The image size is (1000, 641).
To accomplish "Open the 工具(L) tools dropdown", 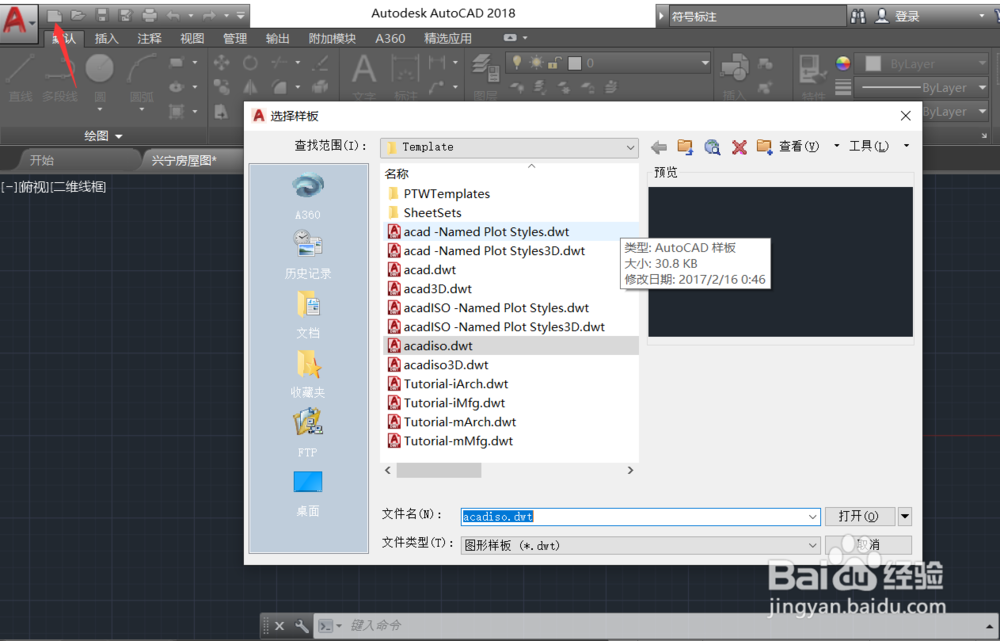I will [x=906, y=147].
